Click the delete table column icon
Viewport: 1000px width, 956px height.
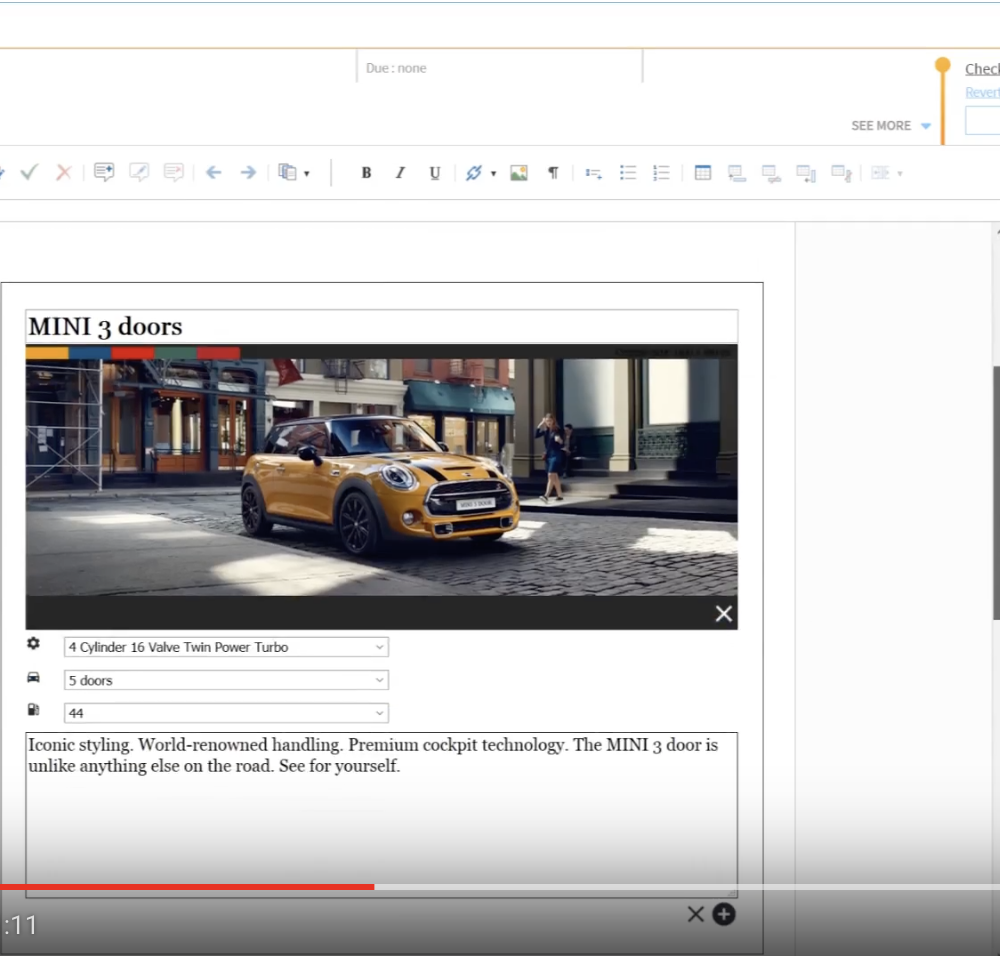(841, 173)
